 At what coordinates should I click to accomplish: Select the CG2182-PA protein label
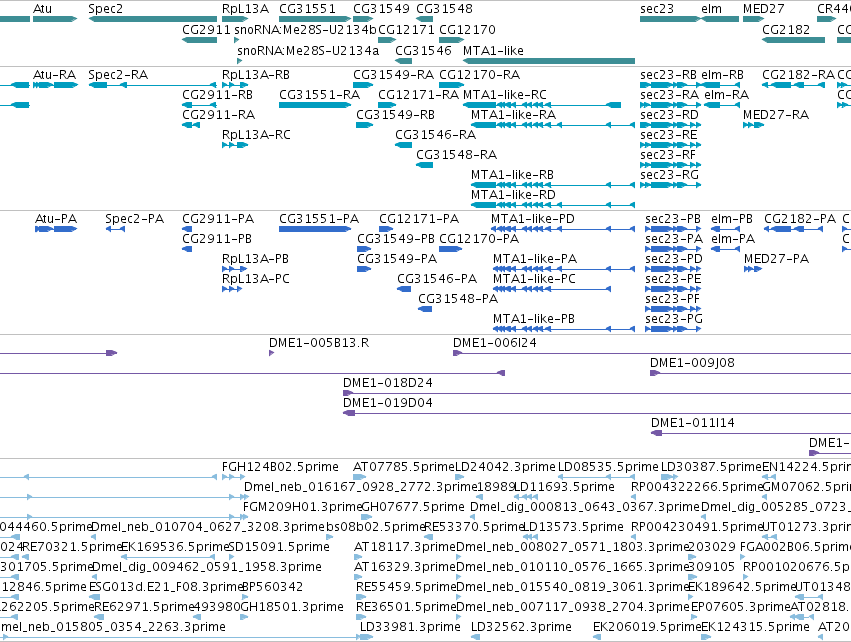coord(800,219)
